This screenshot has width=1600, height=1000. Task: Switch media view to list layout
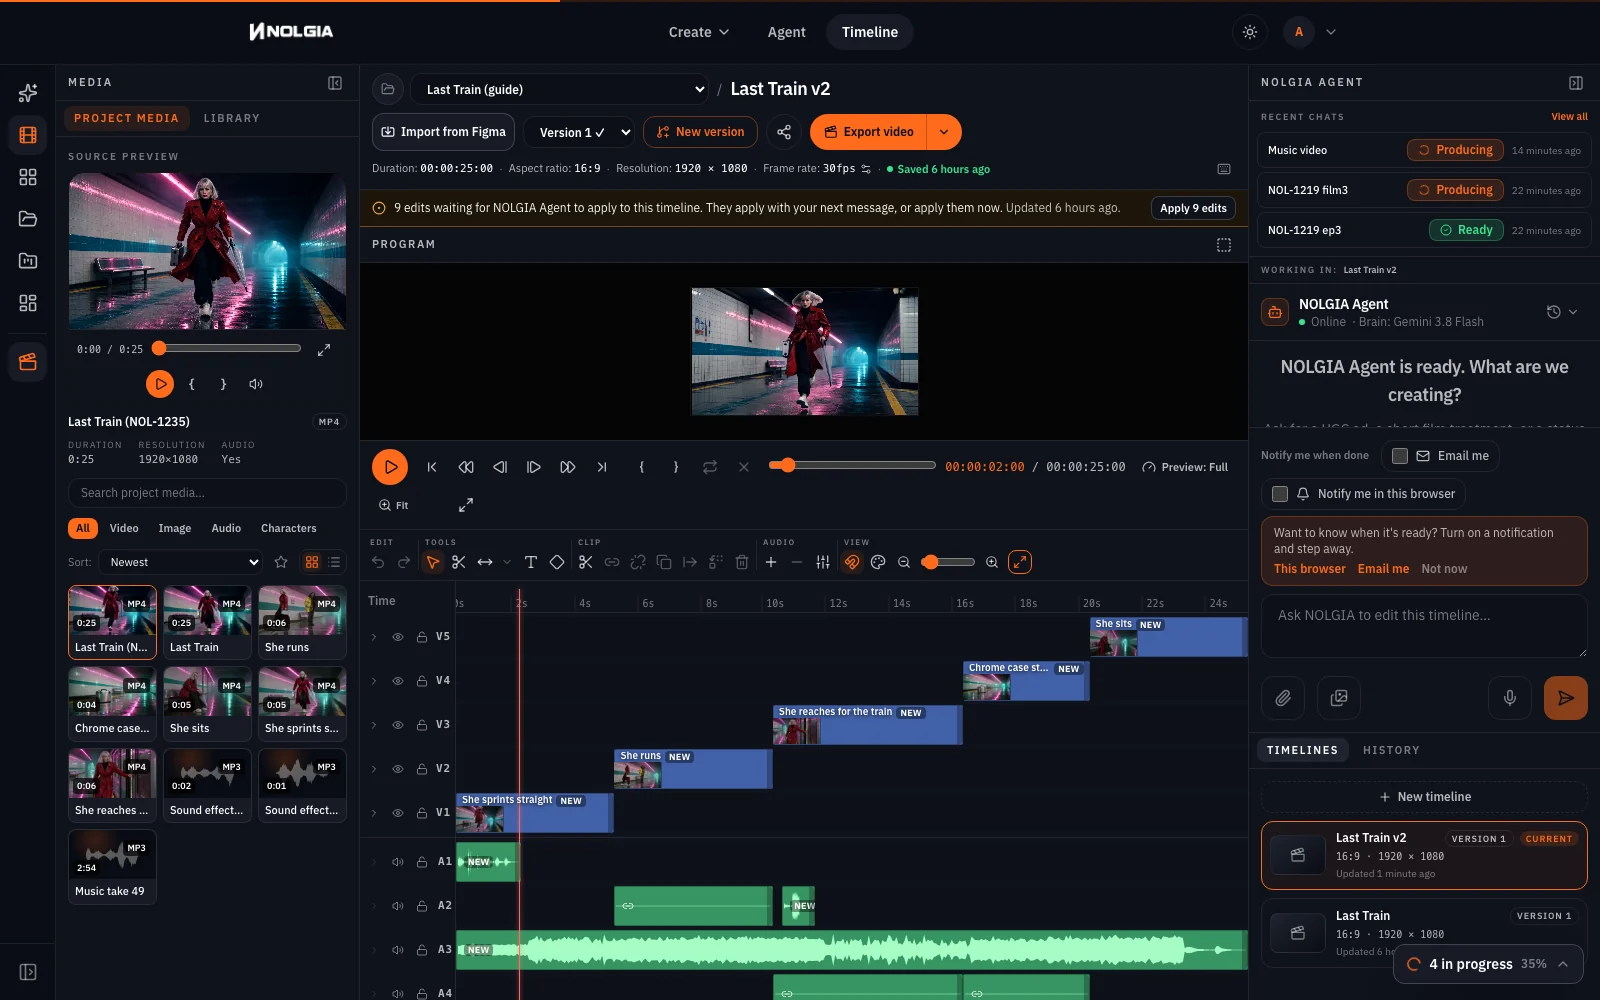click(335, 562)
